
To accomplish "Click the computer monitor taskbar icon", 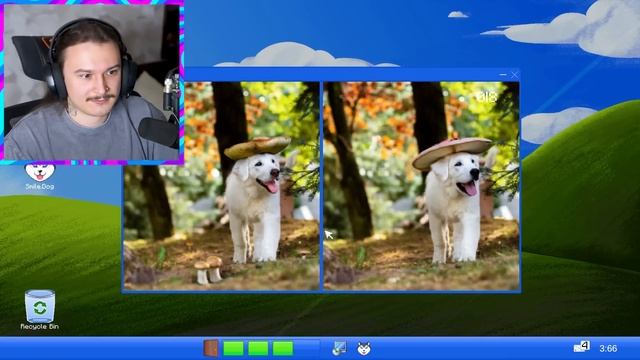I will (339, 348).
